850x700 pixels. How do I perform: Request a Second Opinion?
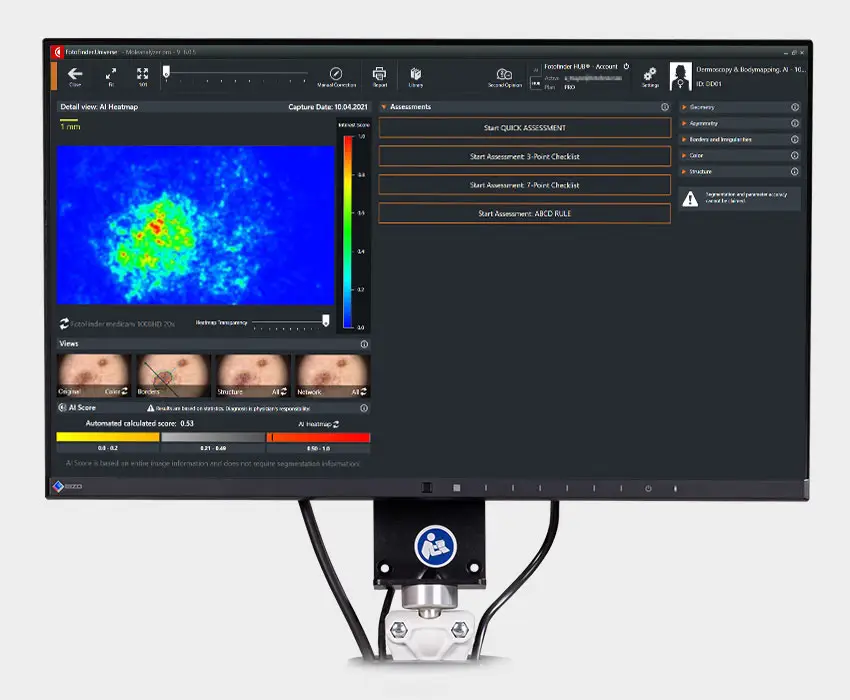click(x=505, y=74)
